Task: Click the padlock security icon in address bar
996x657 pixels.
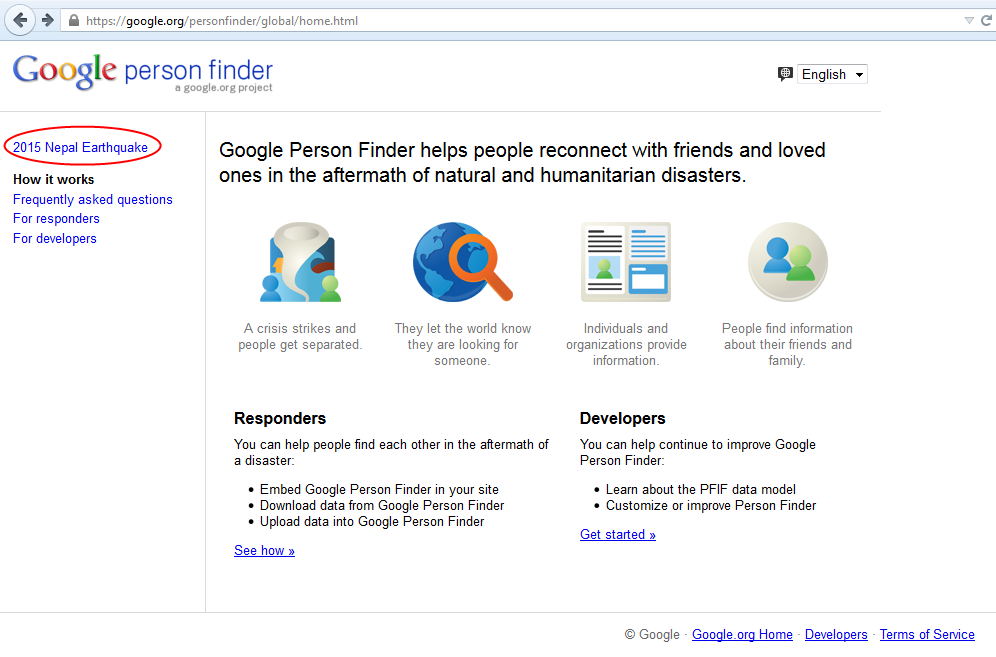Action: 74,20
